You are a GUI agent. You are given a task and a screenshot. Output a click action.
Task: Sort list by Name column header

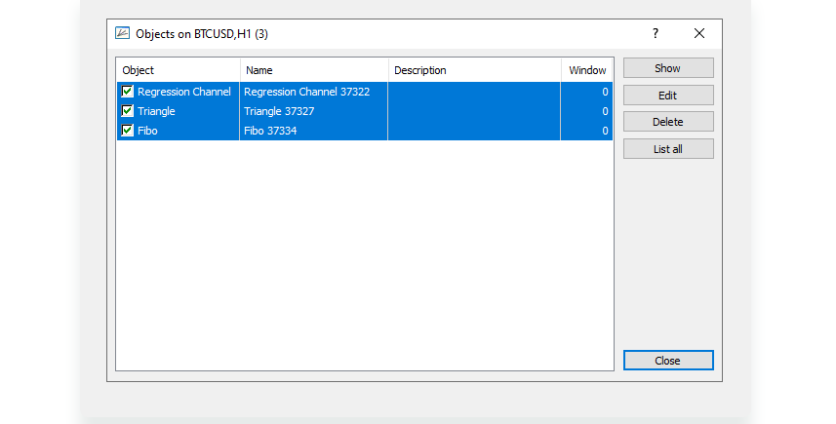(x=313, y=70)
